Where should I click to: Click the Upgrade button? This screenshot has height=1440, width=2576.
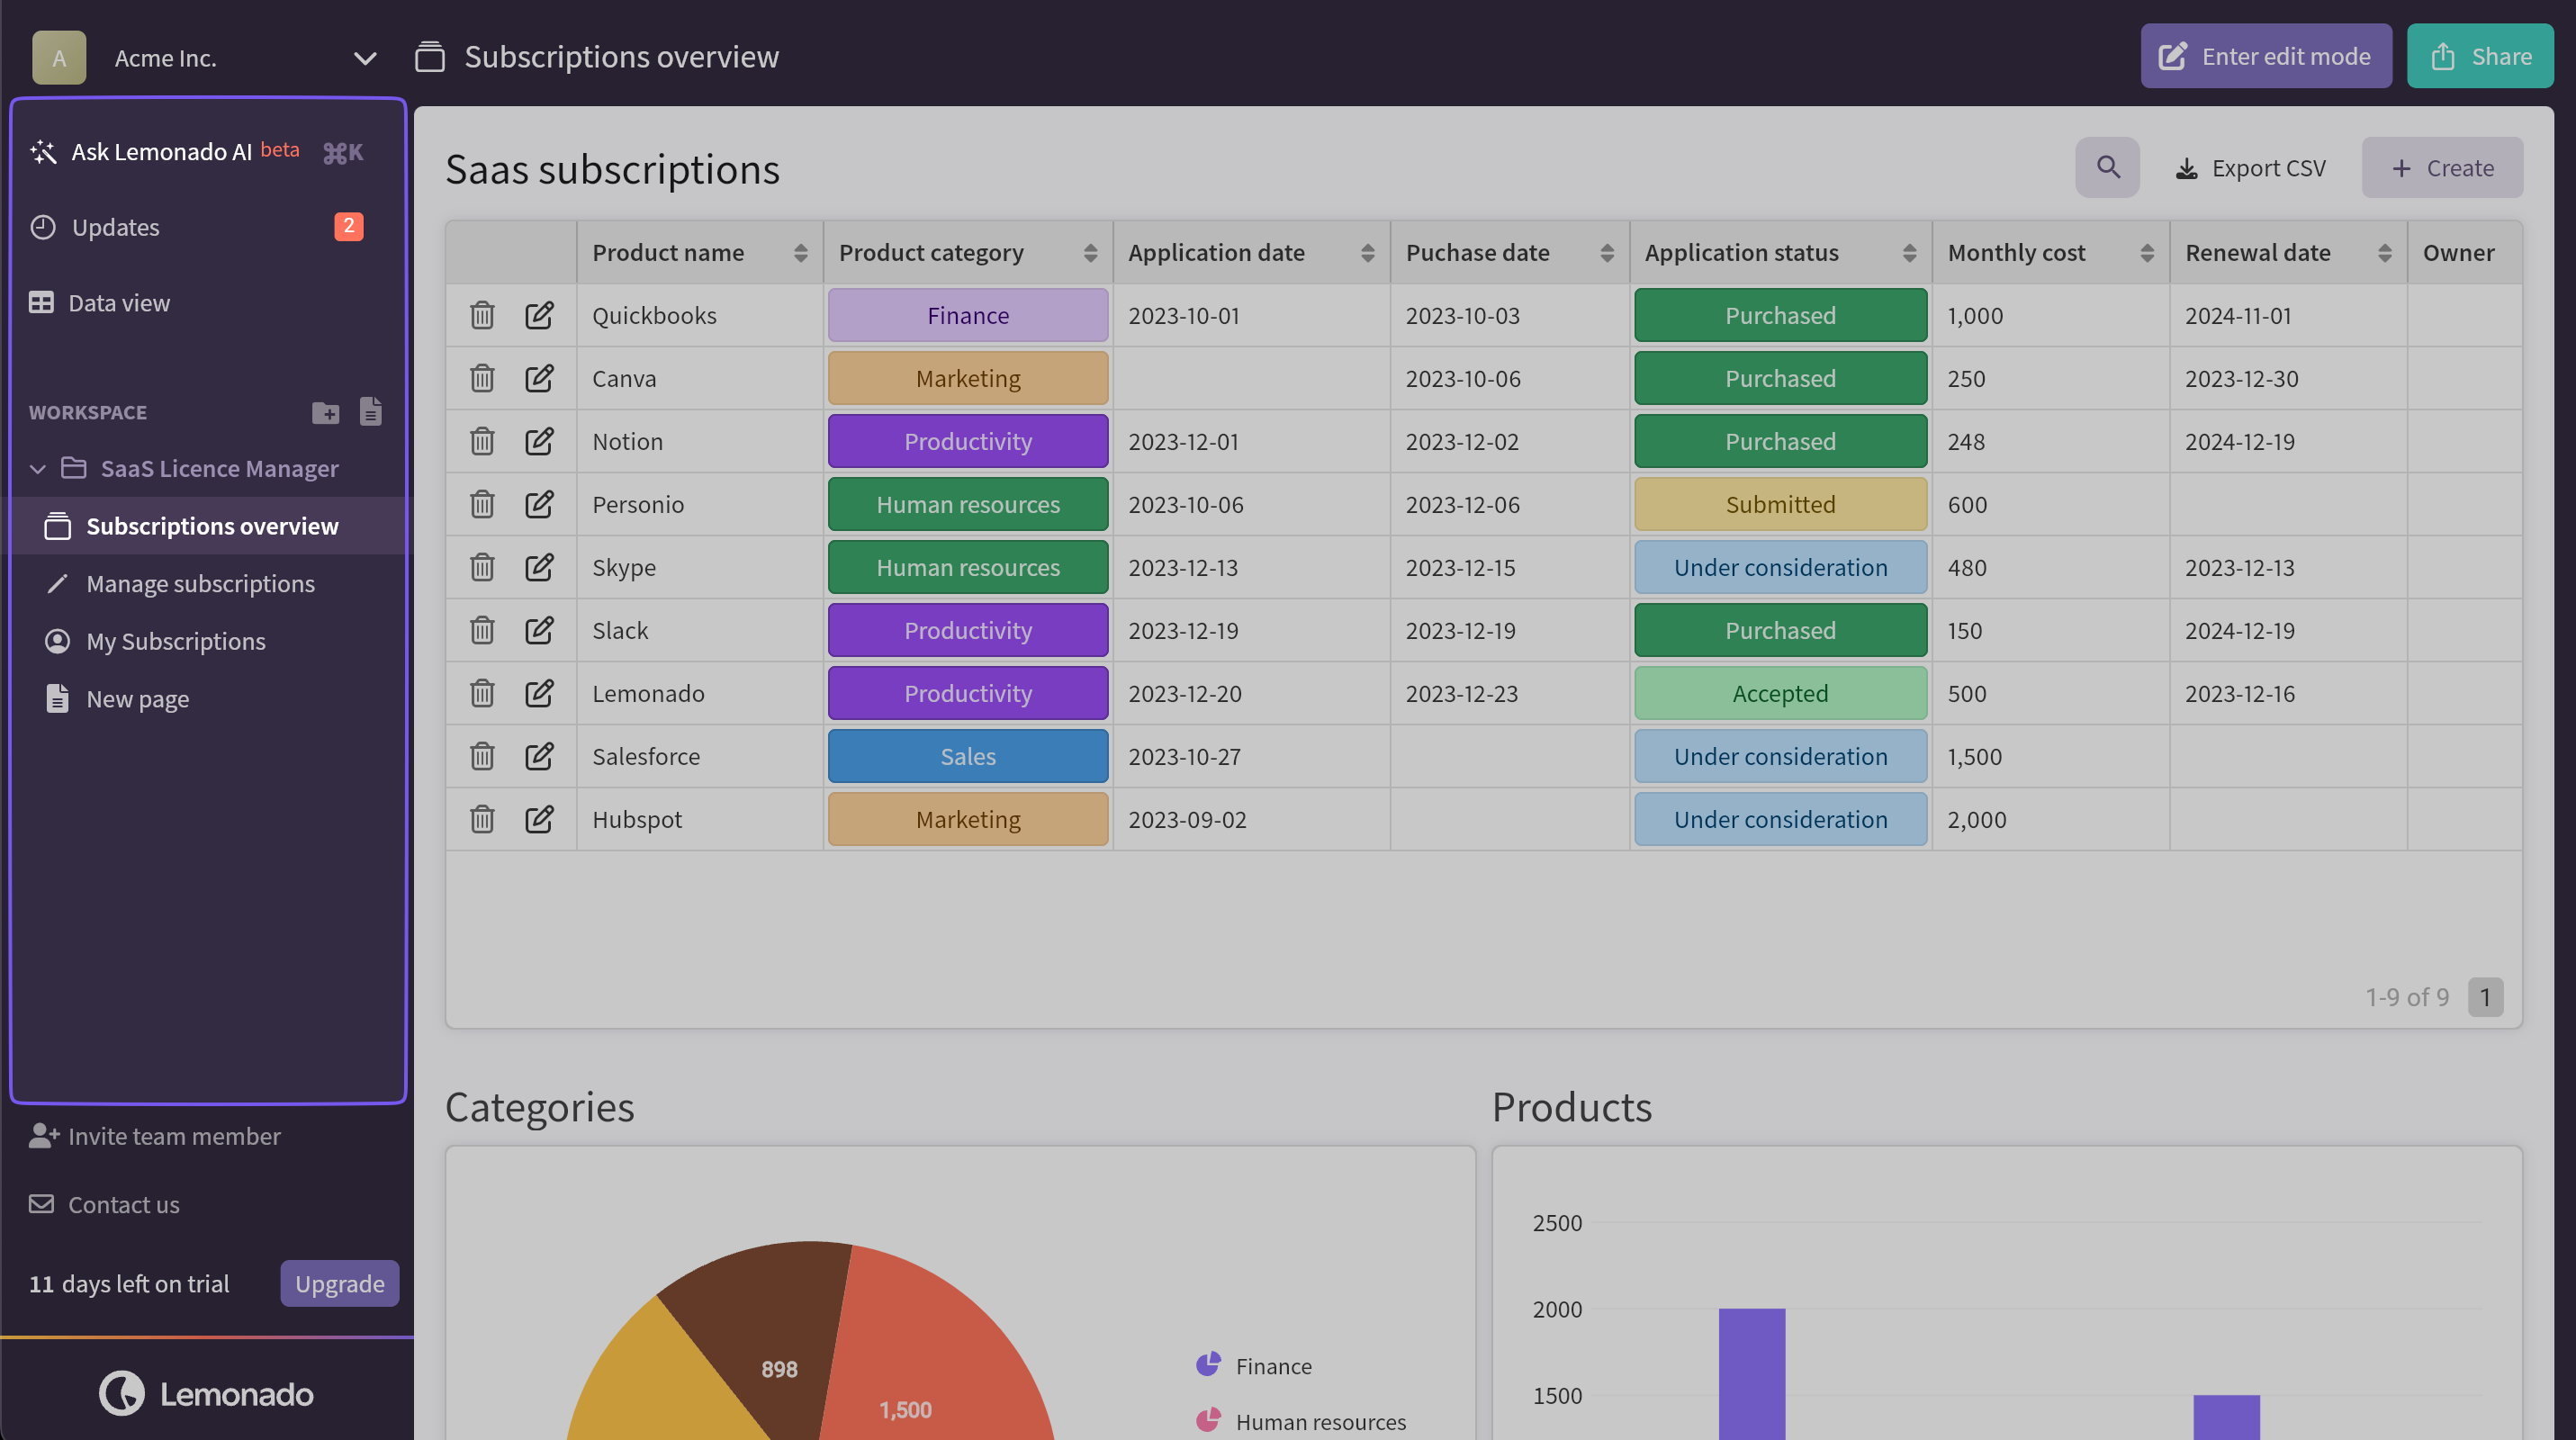[x=339, y=1283]
